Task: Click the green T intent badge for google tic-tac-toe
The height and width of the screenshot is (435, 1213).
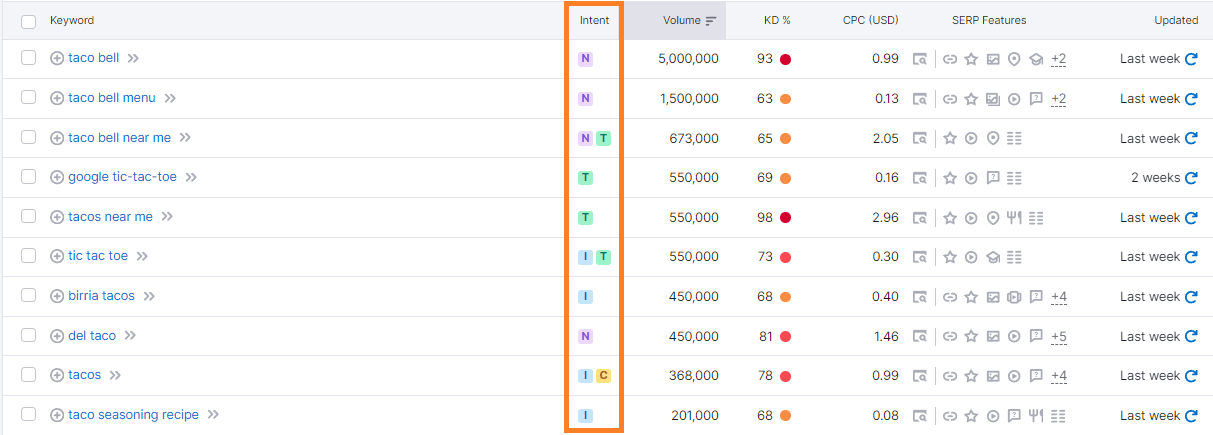Action: click(585, 178)
